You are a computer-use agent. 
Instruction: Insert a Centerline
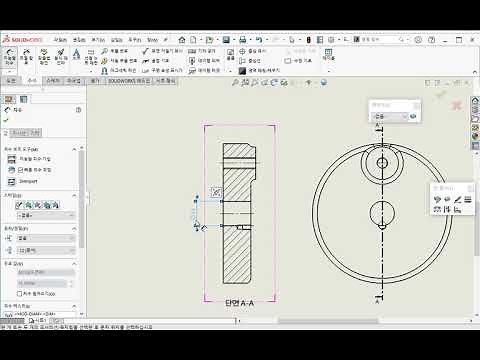point(250,61)
